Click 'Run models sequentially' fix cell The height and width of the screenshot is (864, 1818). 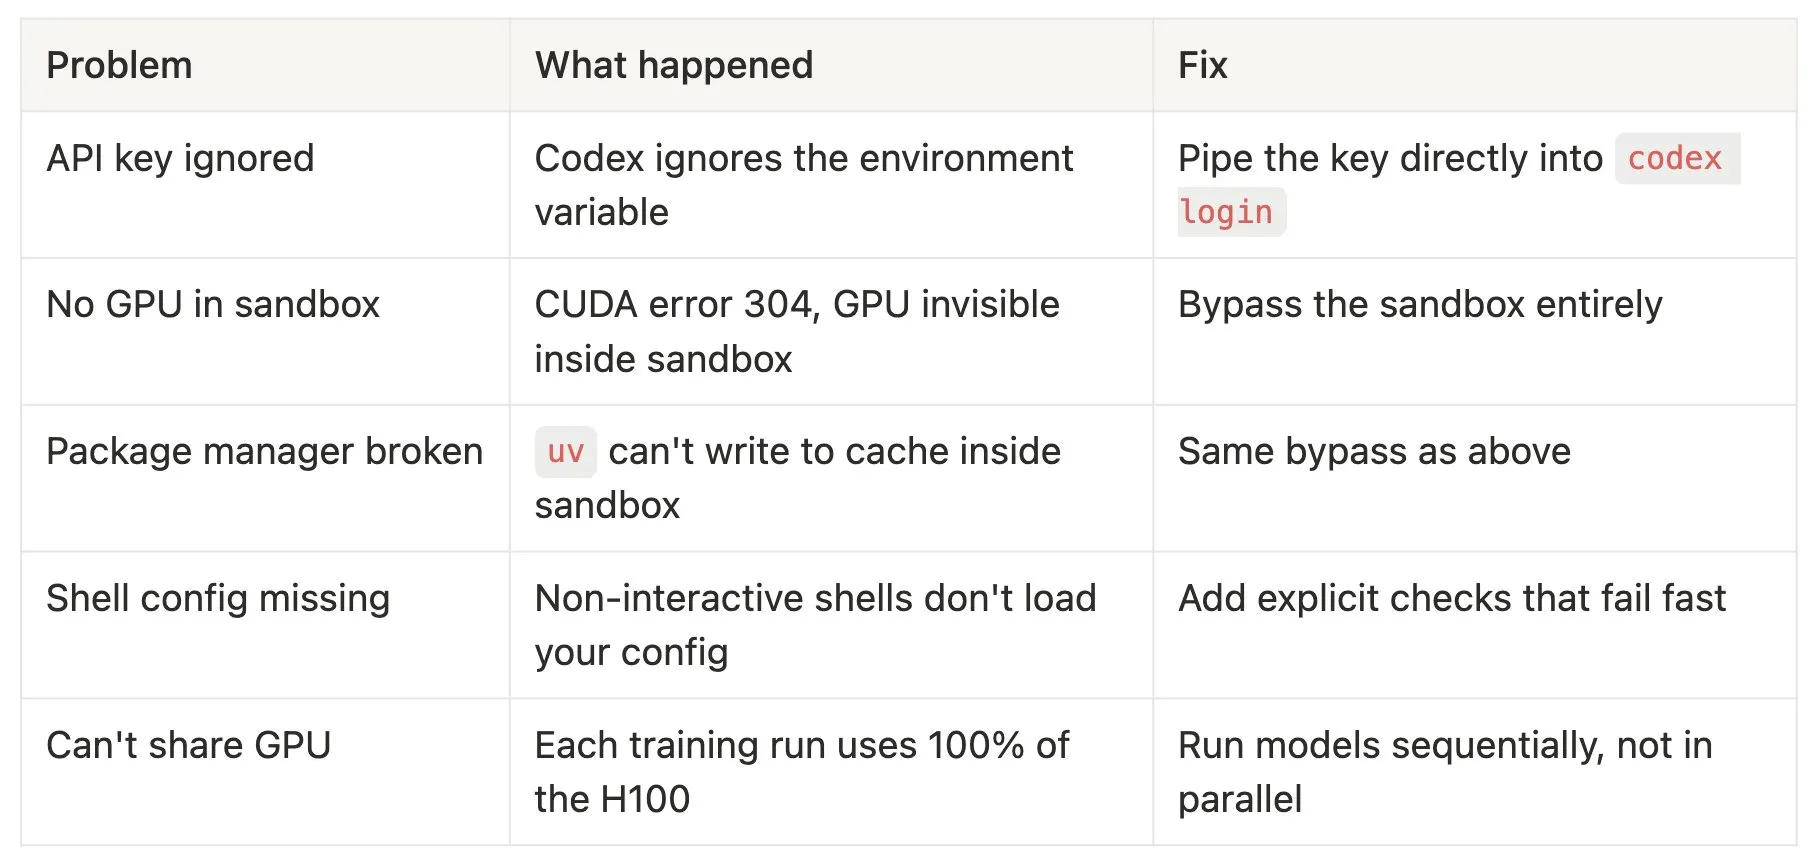pyautogui.click(x=1444, y=772)
